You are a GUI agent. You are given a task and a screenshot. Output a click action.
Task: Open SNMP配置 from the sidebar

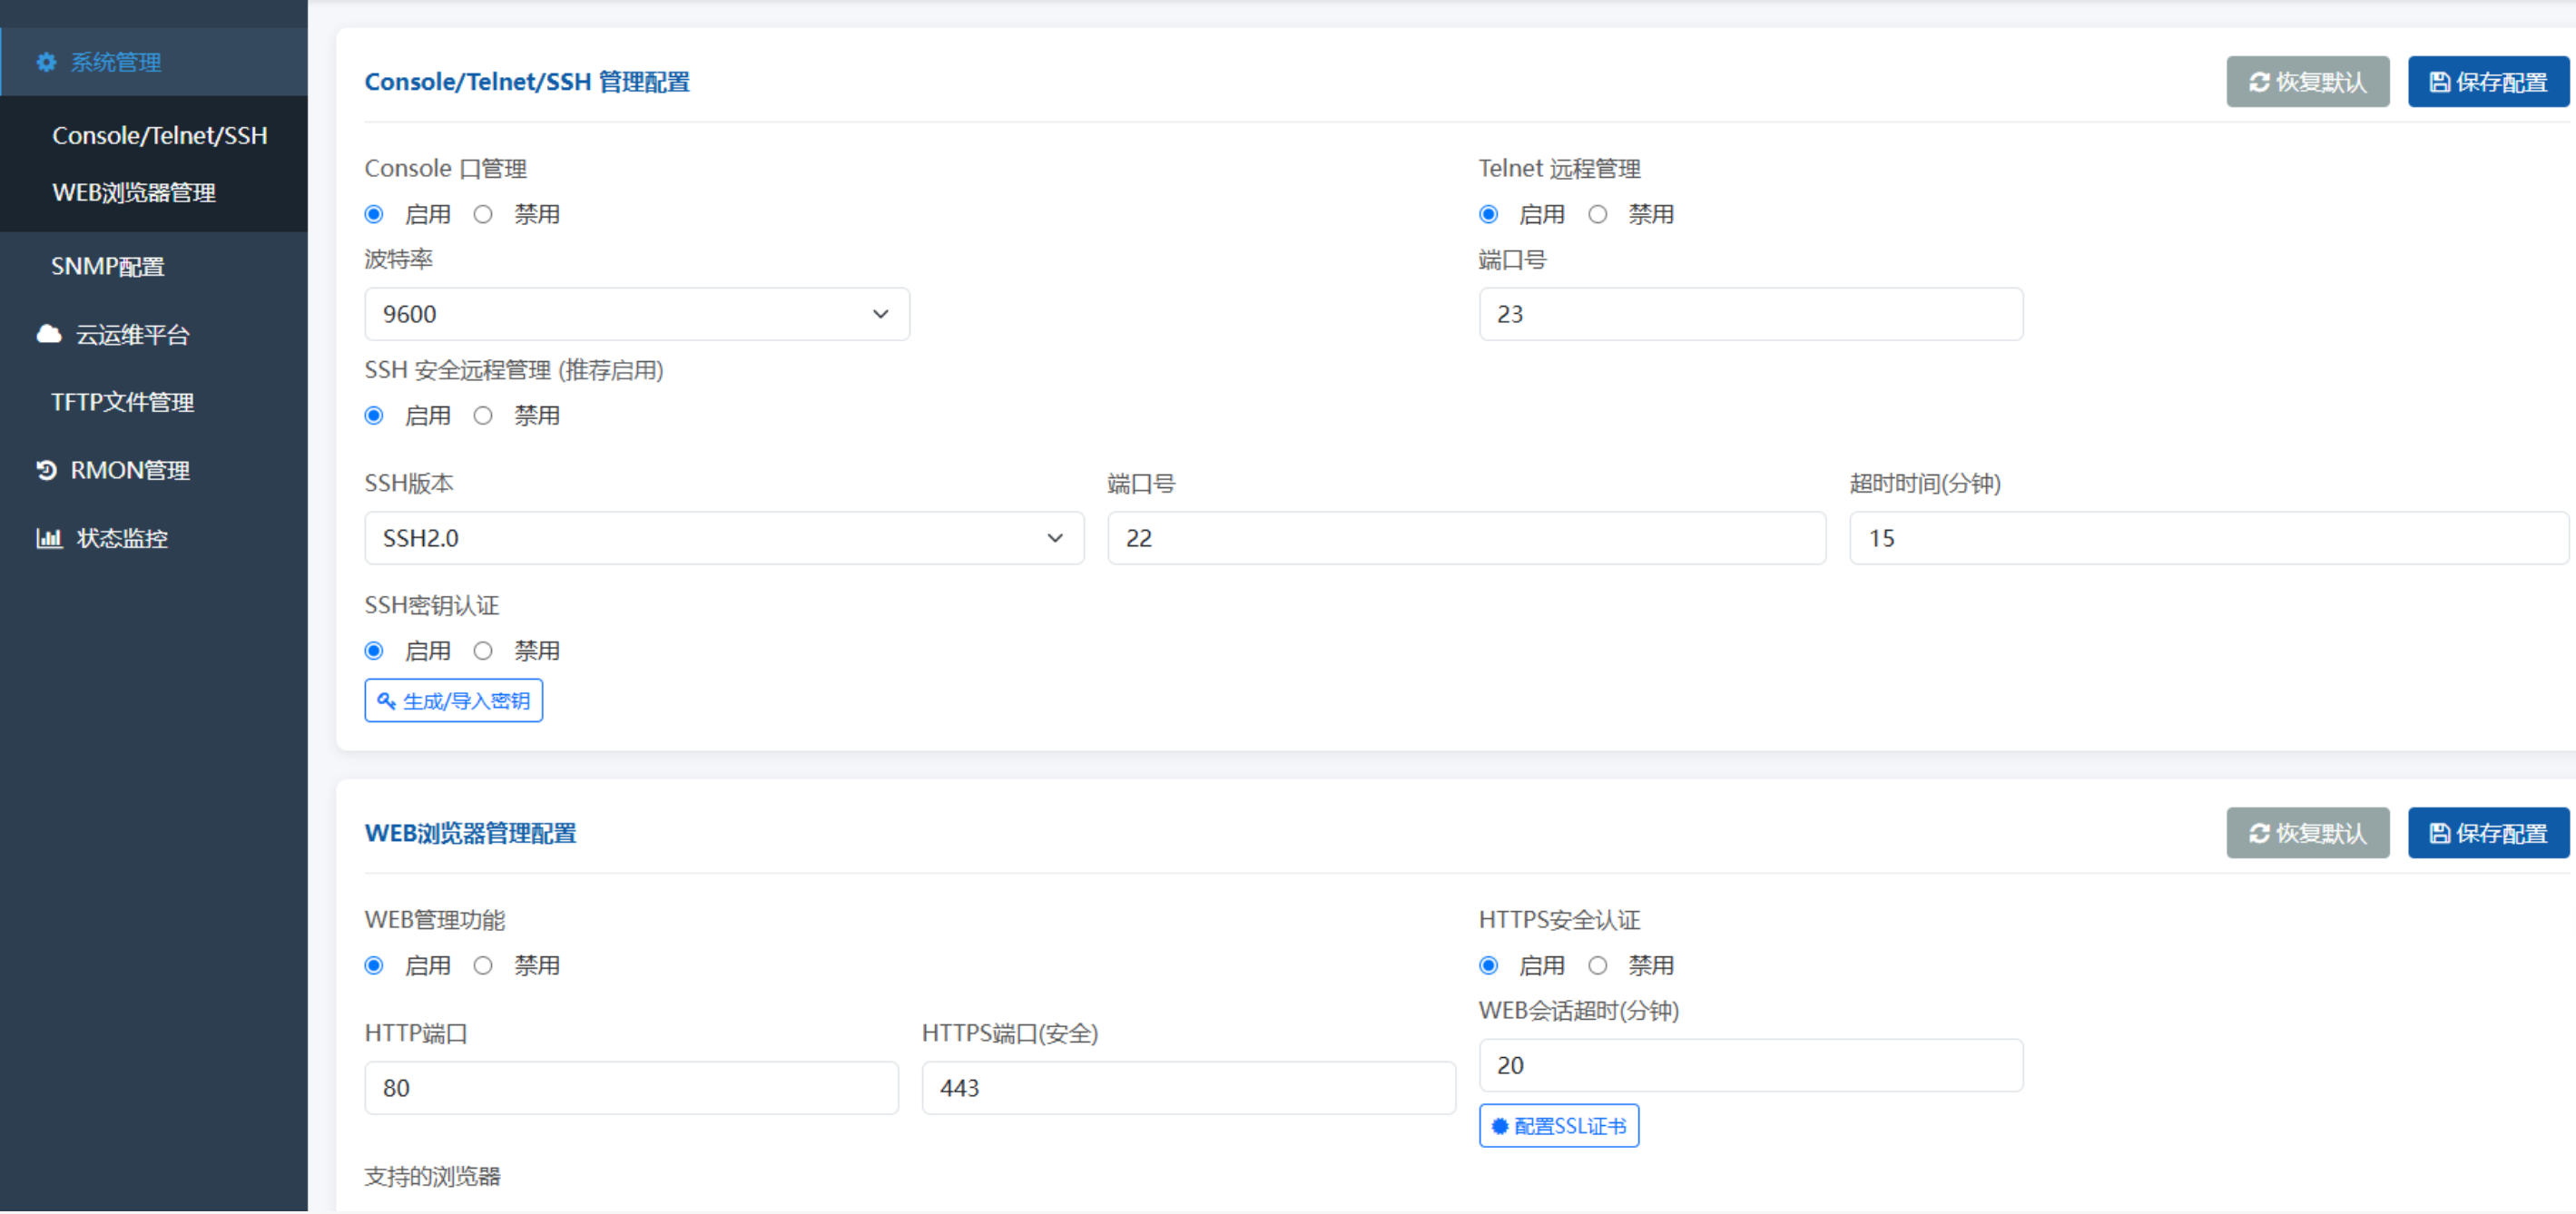coord(107,265)
